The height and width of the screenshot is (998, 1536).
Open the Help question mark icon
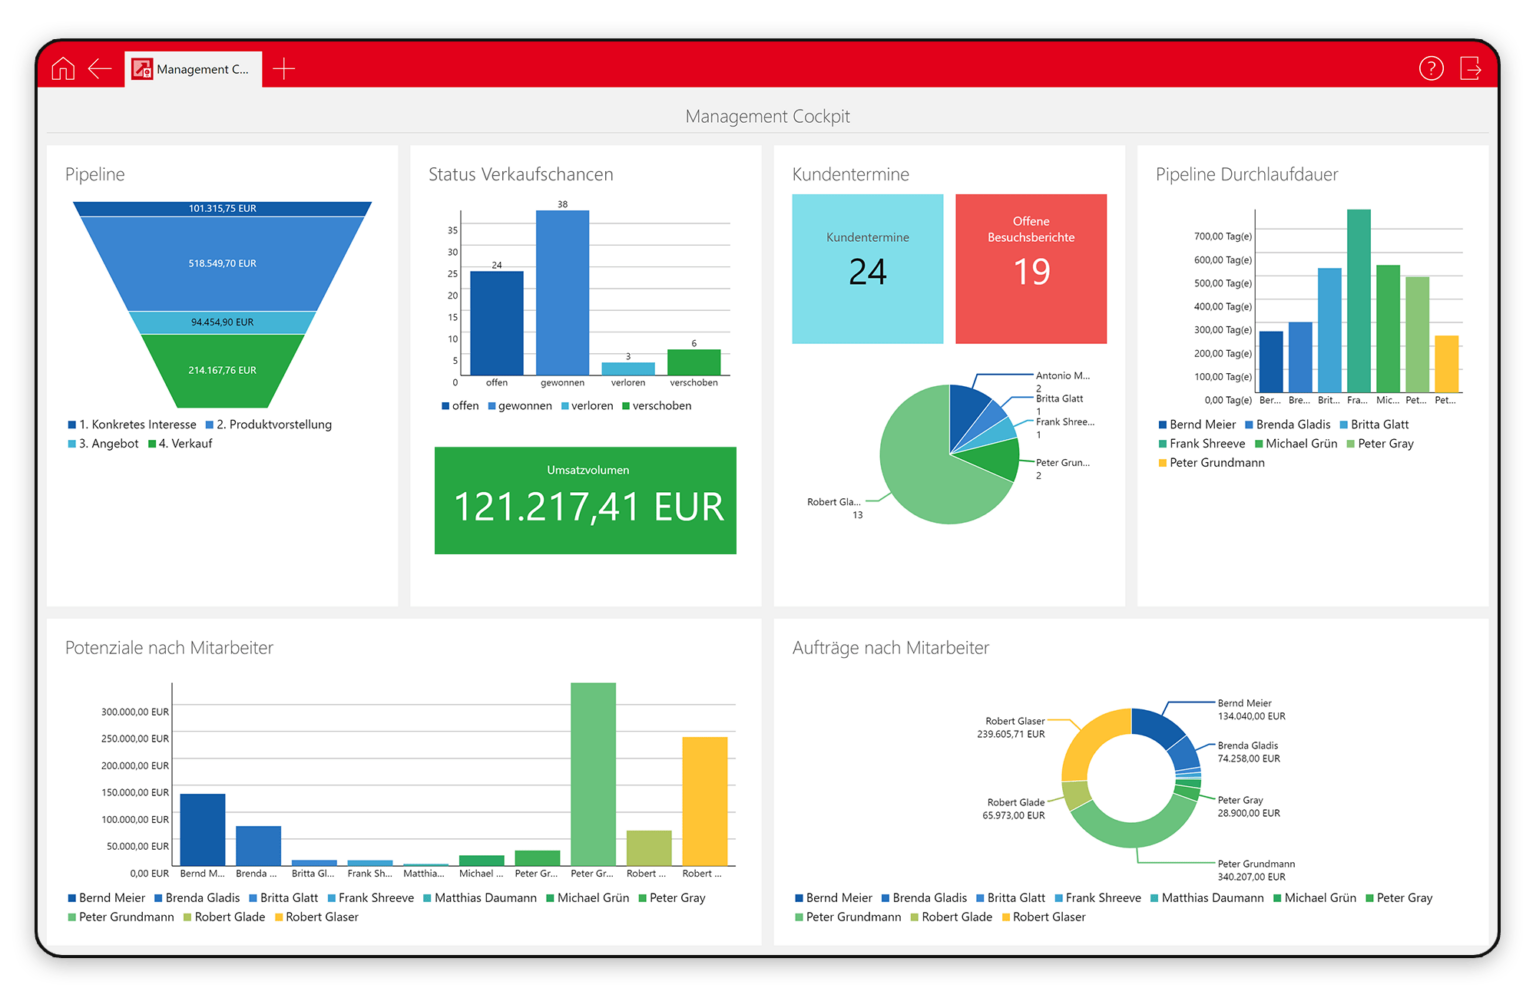click(x=1431, y=68)
